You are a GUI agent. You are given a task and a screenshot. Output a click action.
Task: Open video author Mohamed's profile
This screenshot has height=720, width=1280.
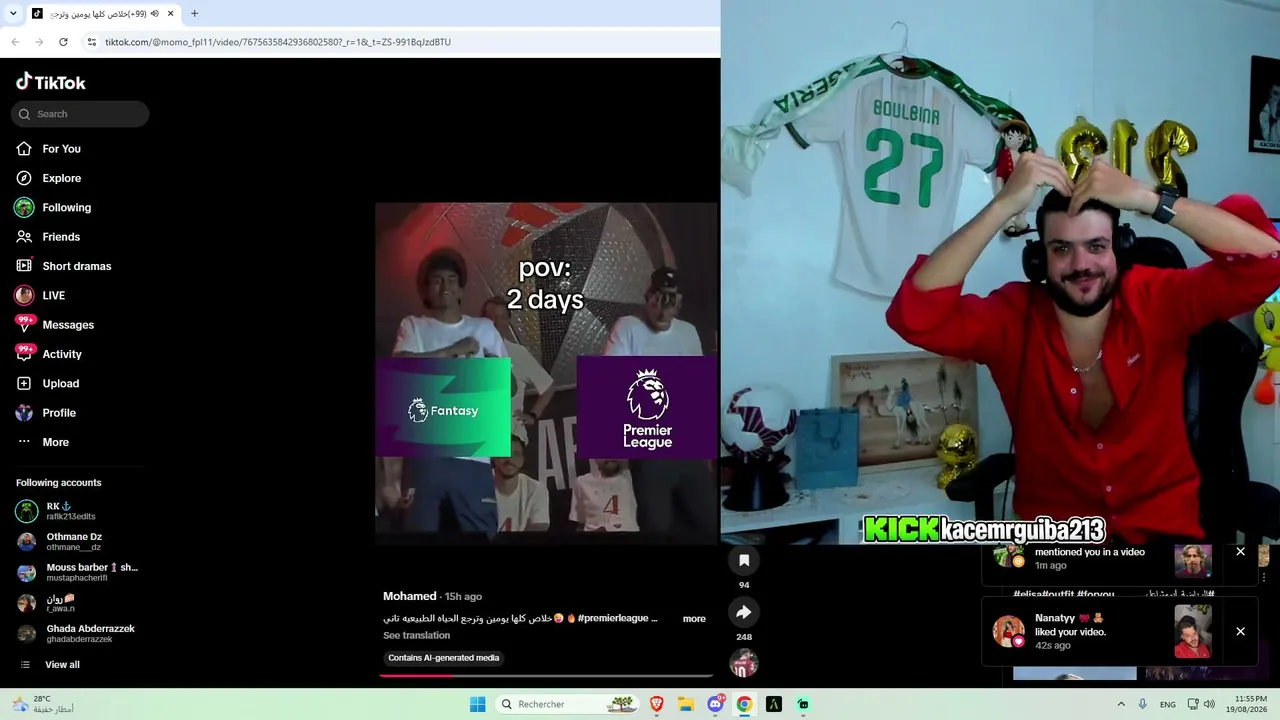point(410,596)
